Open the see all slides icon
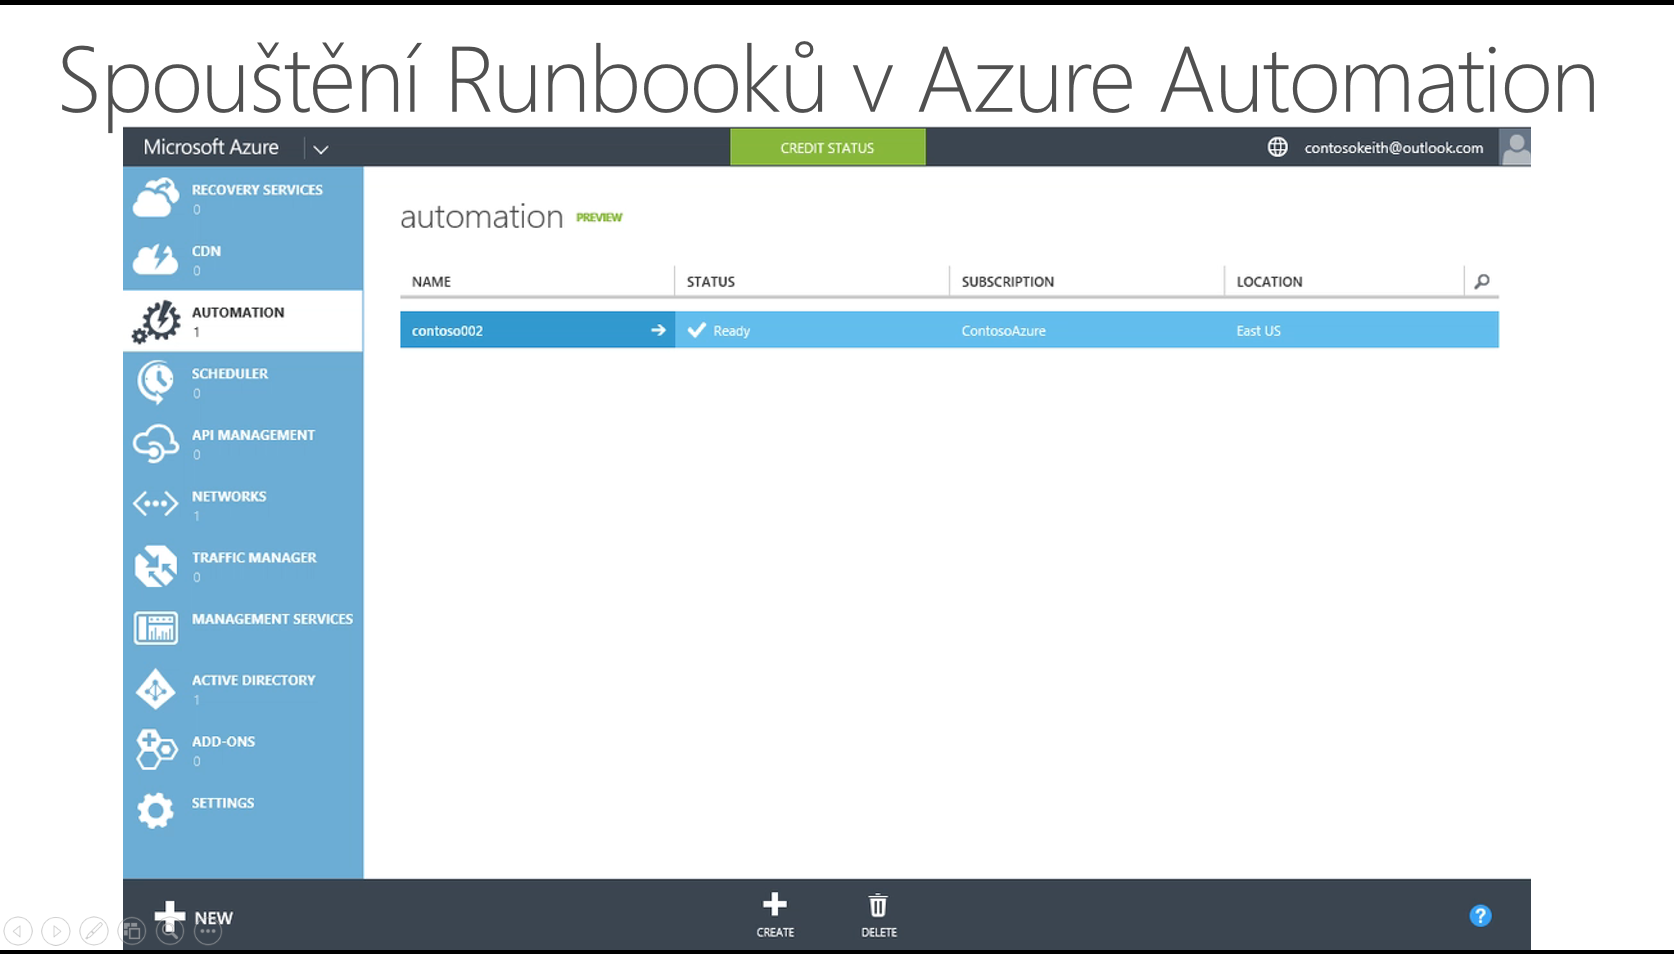The width and height of the screenshot is (1674, 954). pos(132,931)
